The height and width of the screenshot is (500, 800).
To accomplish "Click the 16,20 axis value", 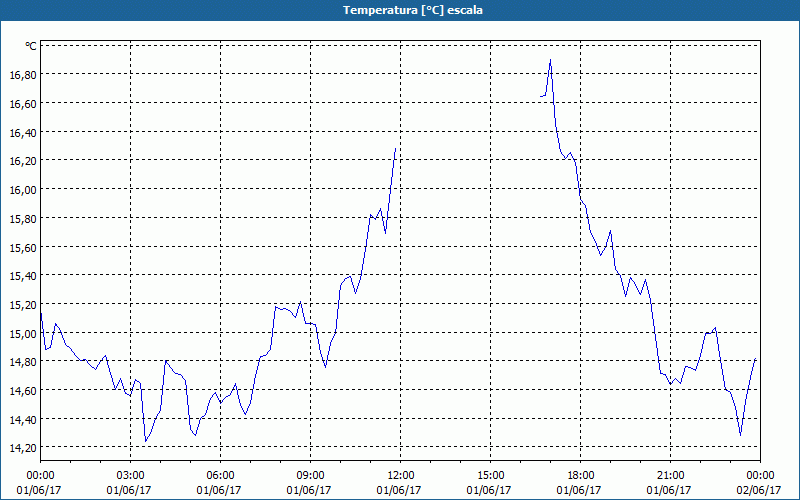I will coord(23,161).
